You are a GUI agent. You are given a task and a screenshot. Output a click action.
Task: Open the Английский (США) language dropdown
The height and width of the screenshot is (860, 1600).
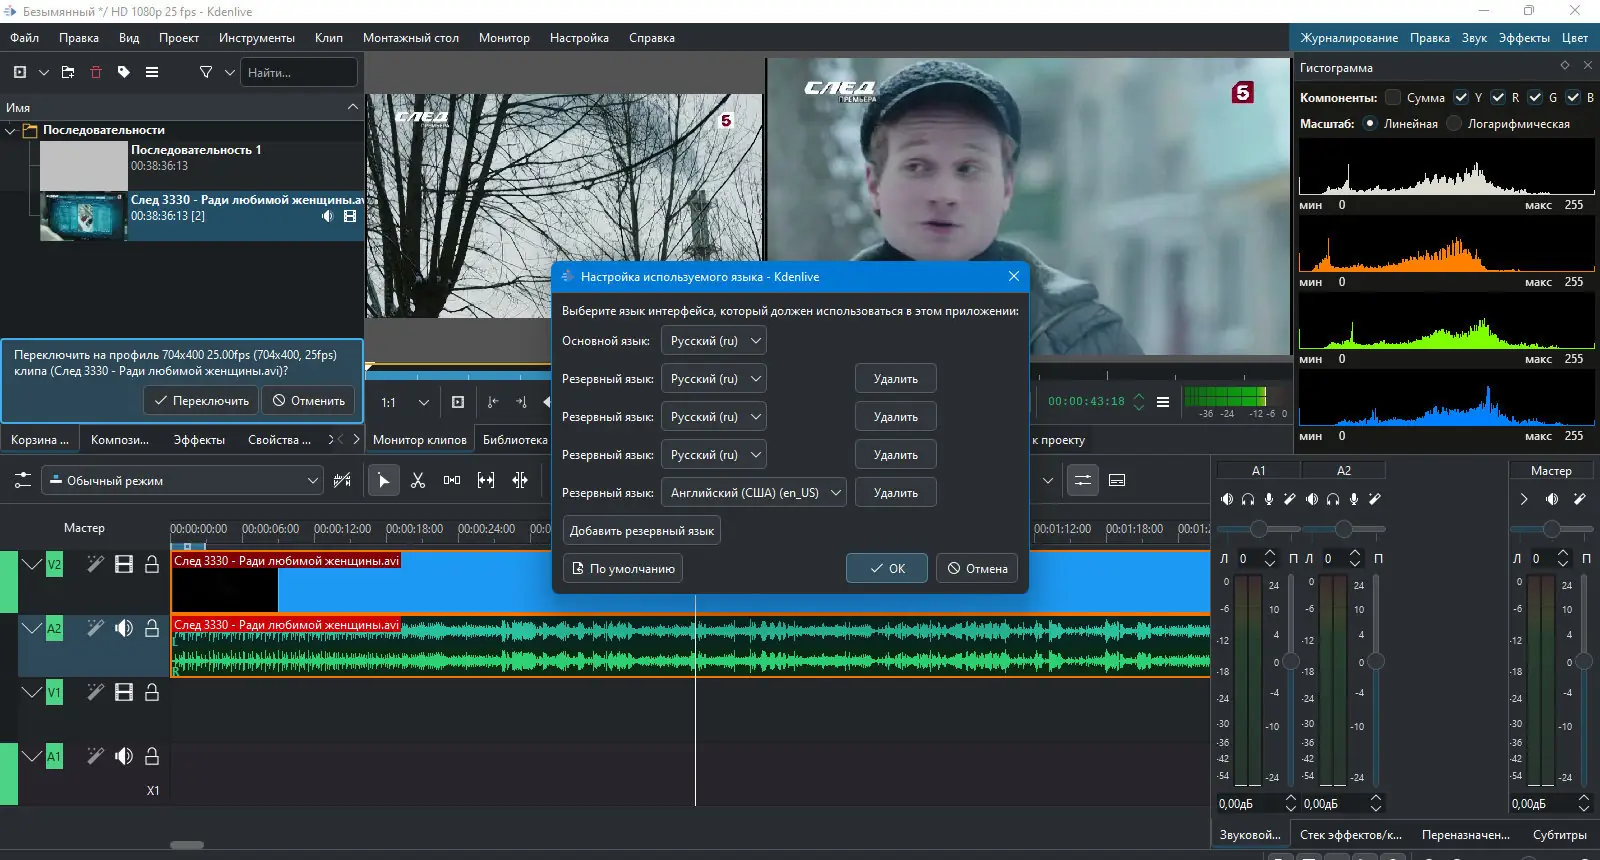[x=754, y=493]
